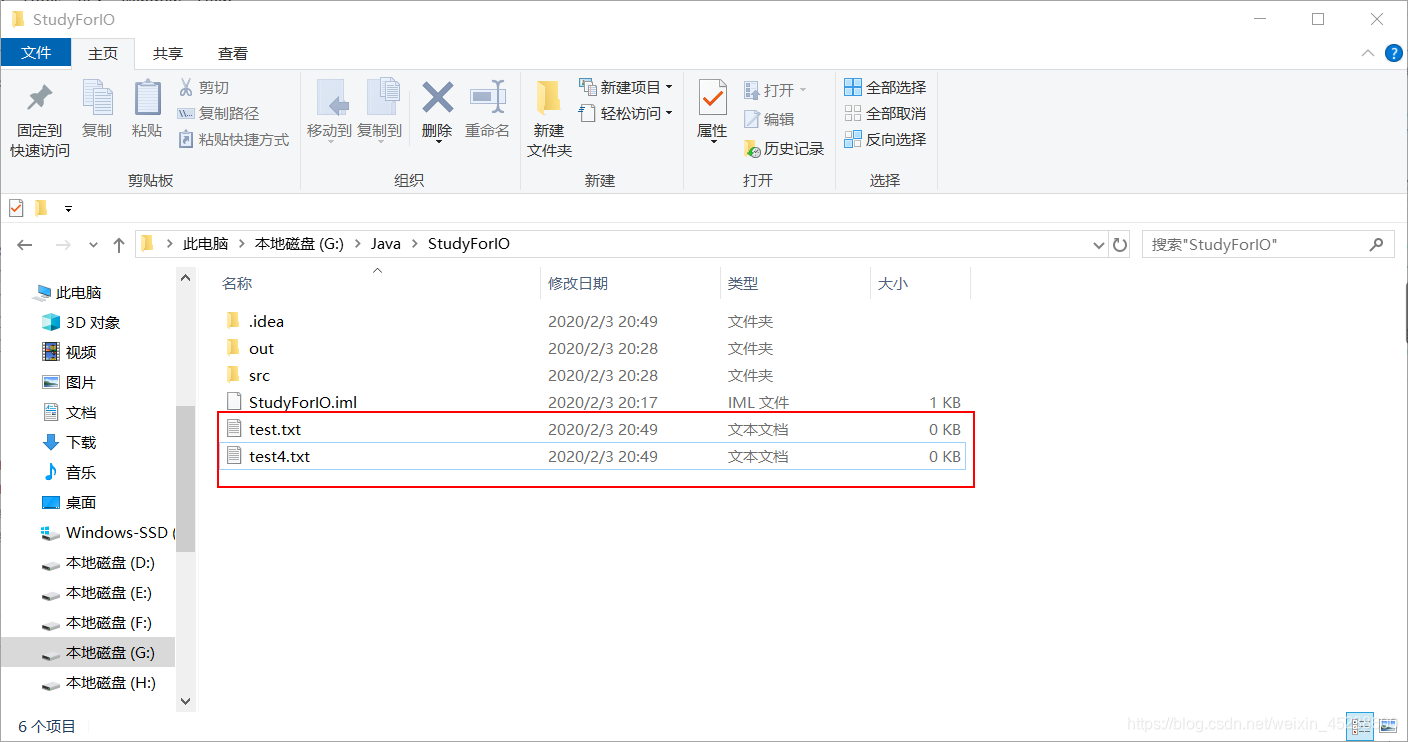Switch to the Home (主页) tab
Viewport: 1408px width, 742px height.
point(103,54)
